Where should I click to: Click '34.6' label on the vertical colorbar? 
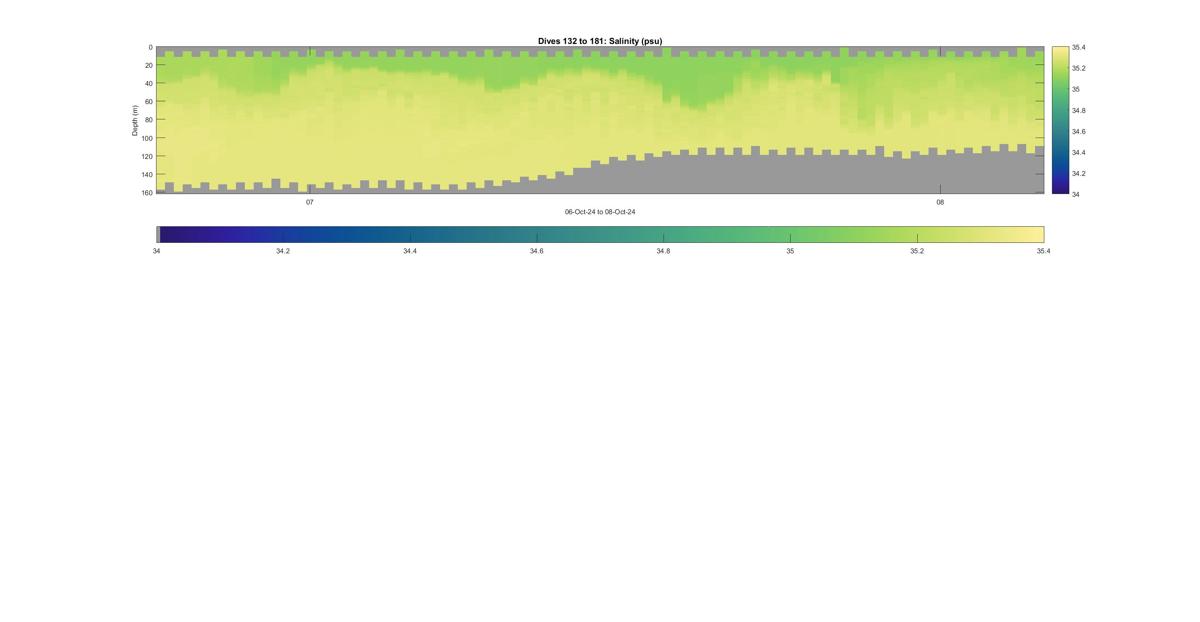click(1079, 131)
